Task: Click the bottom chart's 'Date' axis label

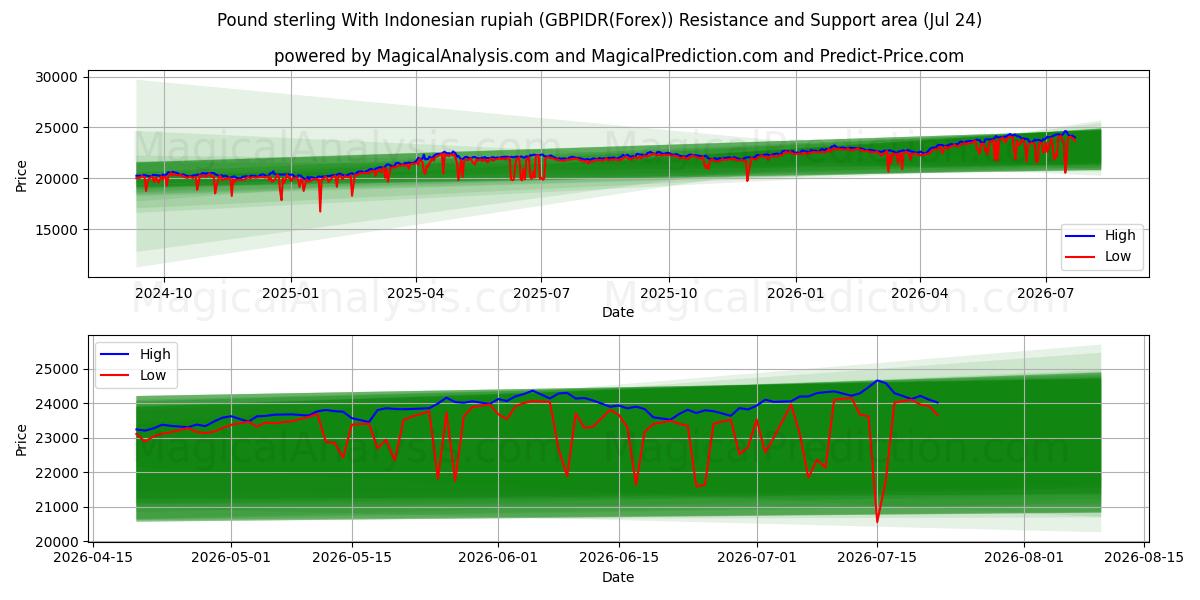Action: tap(618, 577)
